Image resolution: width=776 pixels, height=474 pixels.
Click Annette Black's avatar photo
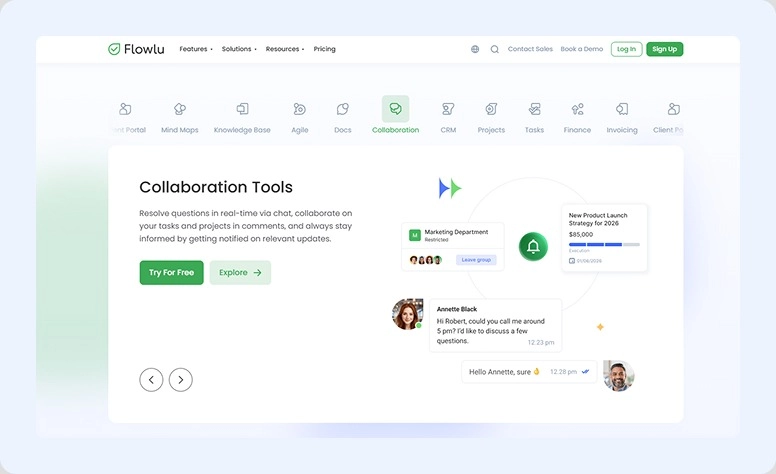(407, 314)
